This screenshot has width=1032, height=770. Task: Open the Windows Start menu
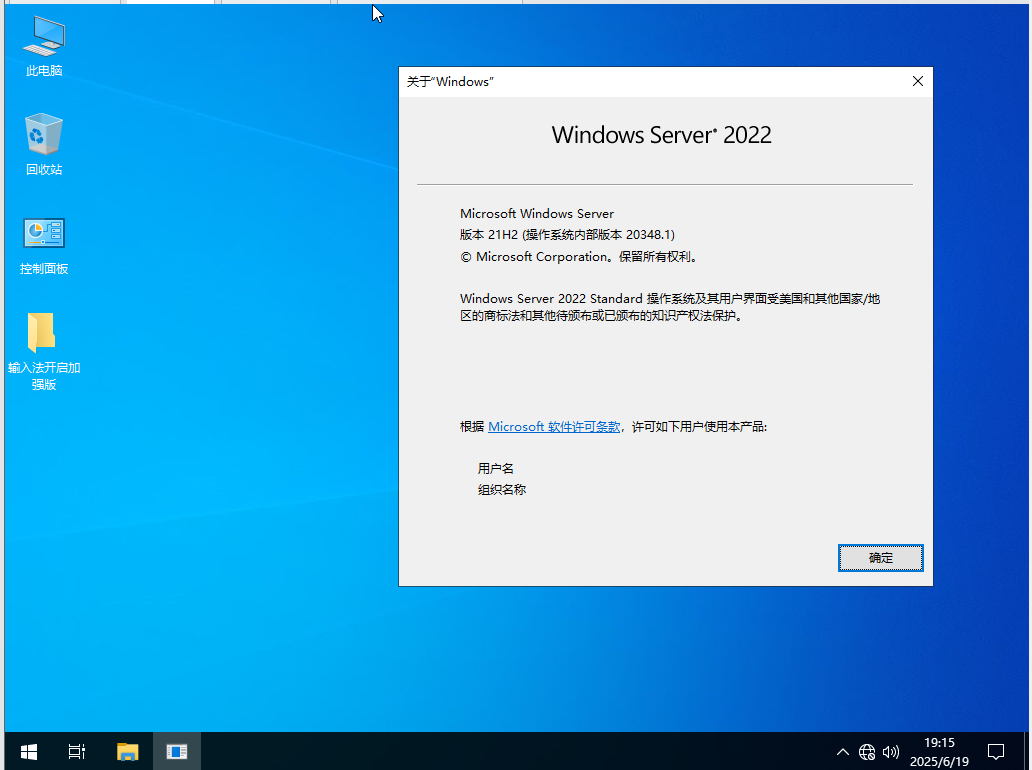pos(28,751)
